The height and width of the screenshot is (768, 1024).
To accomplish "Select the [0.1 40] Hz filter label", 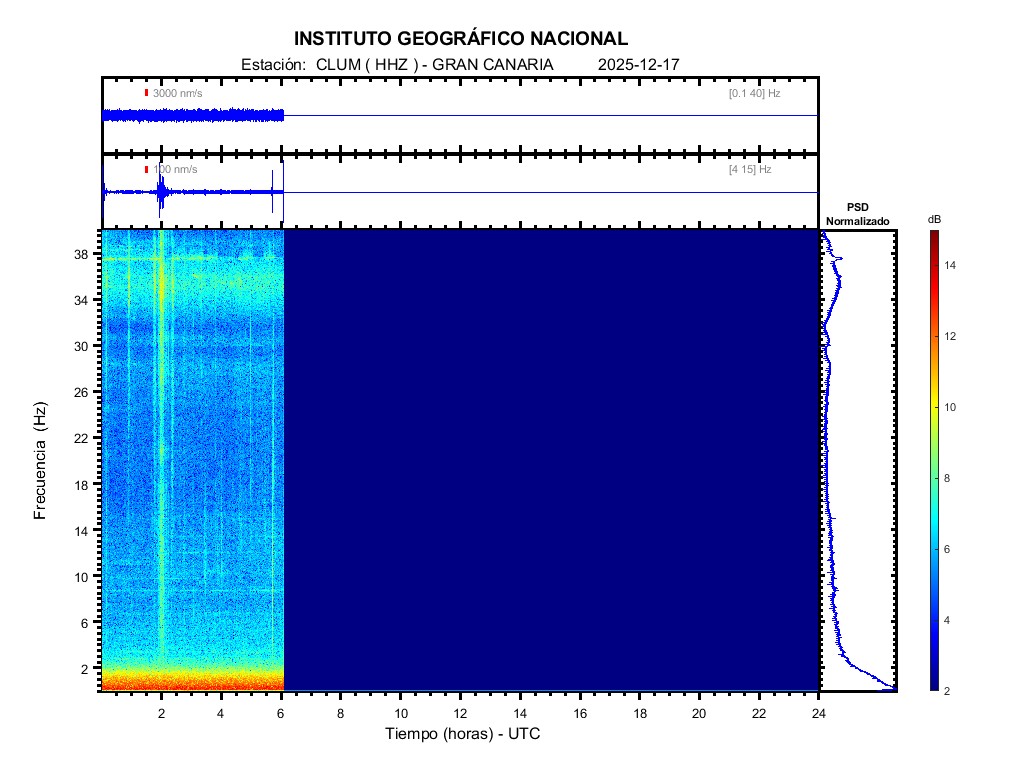I will [x=754, y=93].
